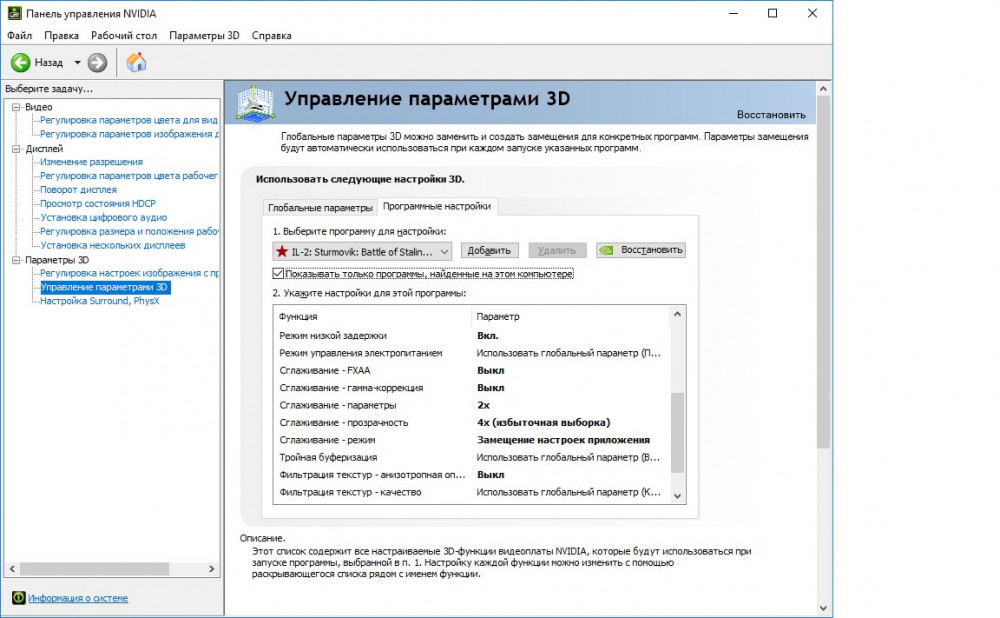This screenshot has width=1000, height=618.
Task: Select Фильтрация текстур - качество row
Action: 471,492
